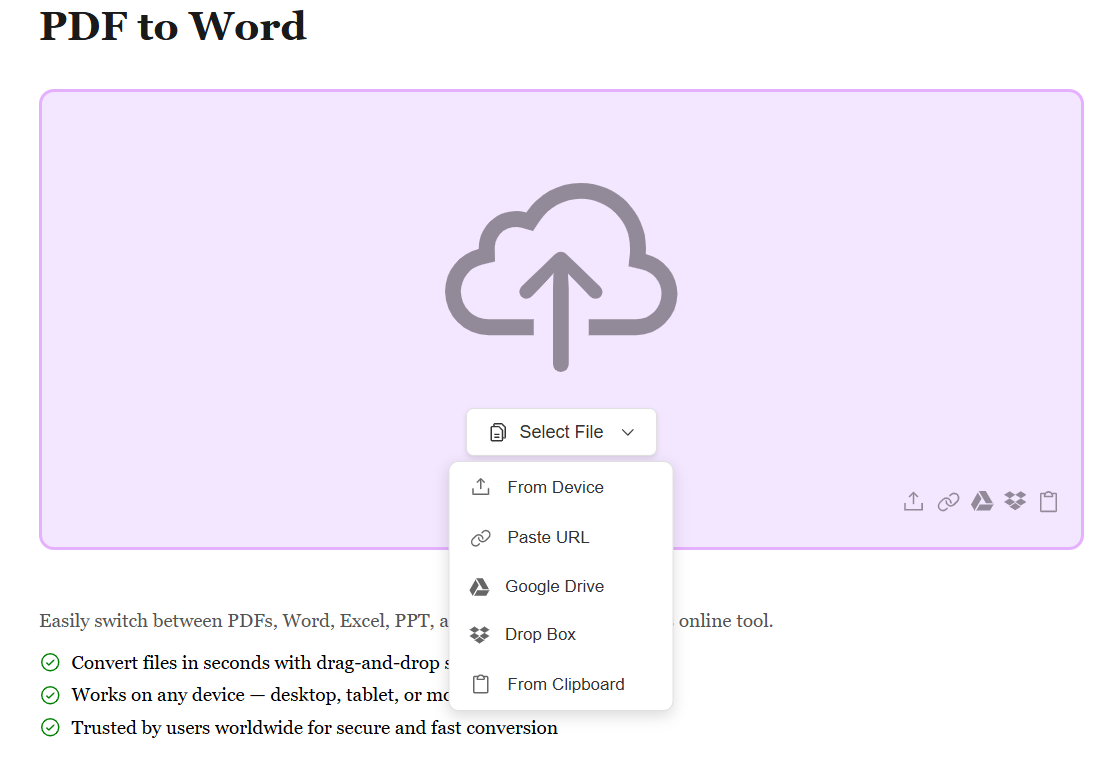Screen dimensions: 1113x775
Task: Choose "From Device" in the dropdown menu
Action: point(555,488)
